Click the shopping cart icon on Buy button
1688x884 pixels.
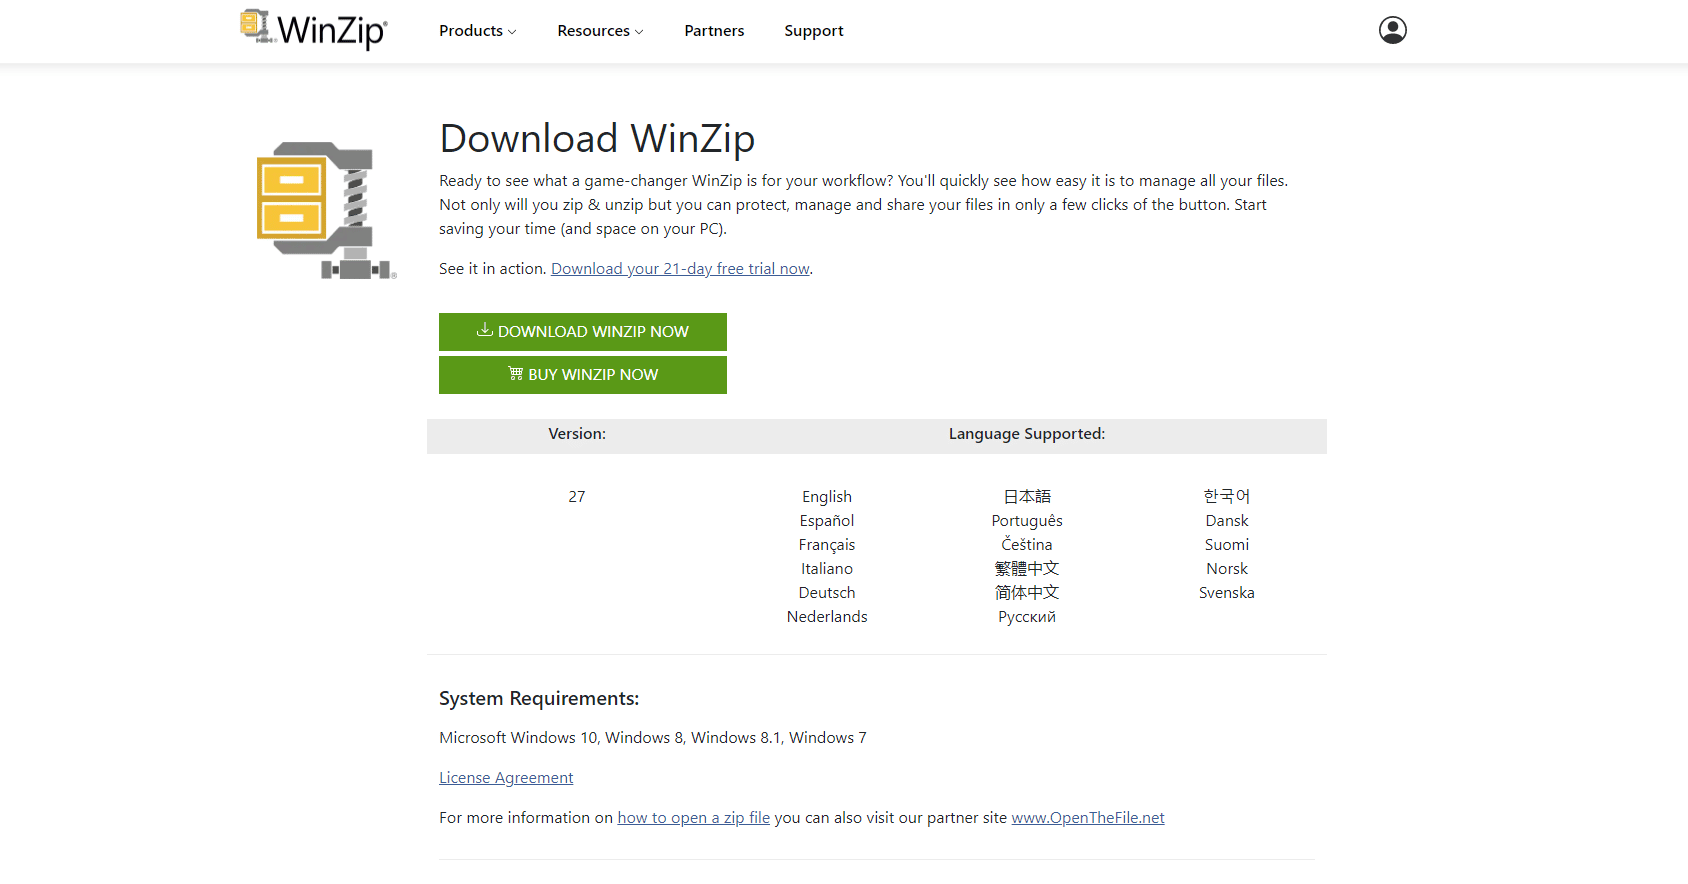pos(516,373)
